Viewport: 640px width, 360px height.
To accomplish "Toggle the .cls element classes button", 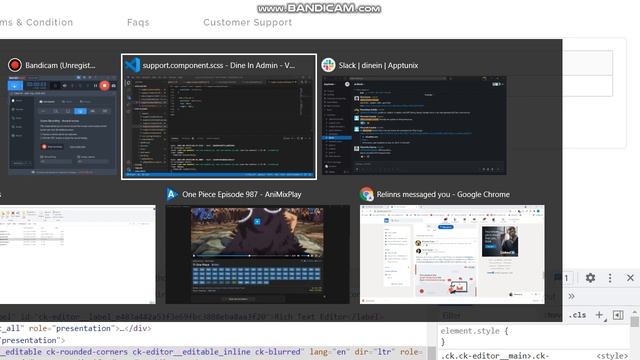I will coord(578,315).
